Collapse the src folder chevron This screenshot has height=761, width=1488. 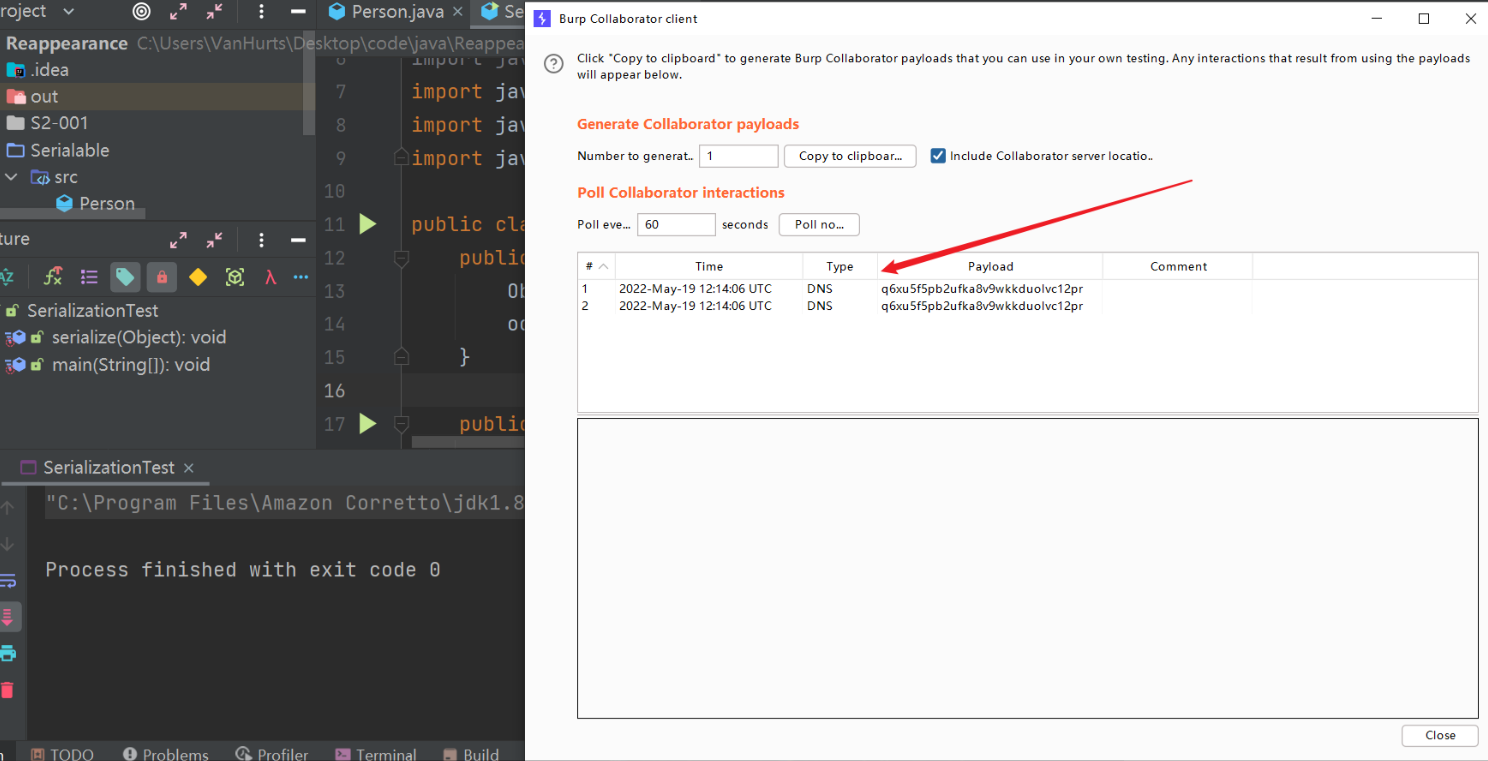[x=12, y=177]
